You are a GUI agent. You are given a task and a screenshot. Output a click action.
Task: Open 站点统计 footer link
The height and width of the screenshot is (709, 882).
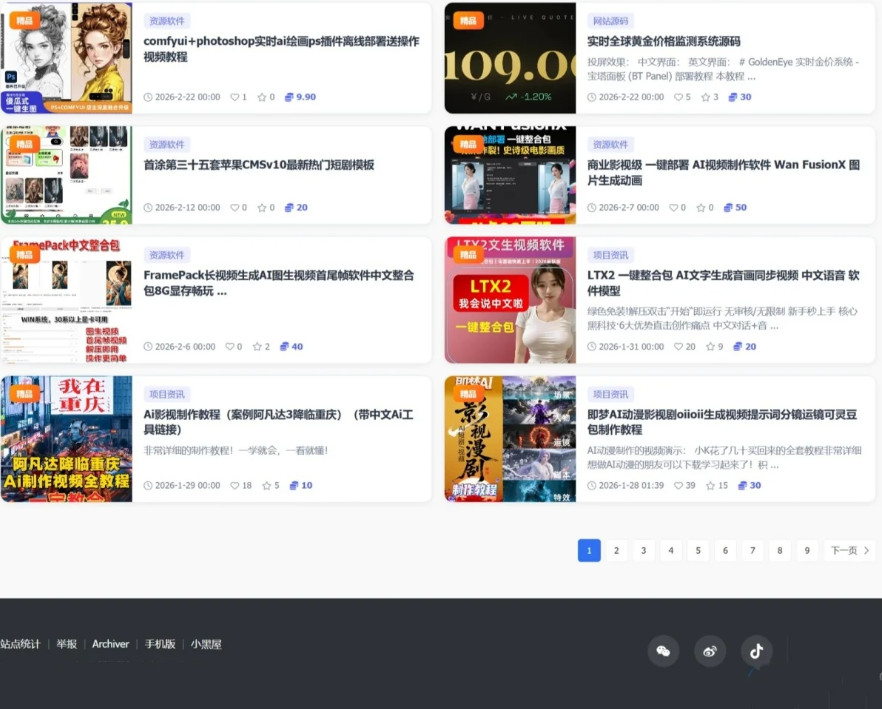[20, 644]
